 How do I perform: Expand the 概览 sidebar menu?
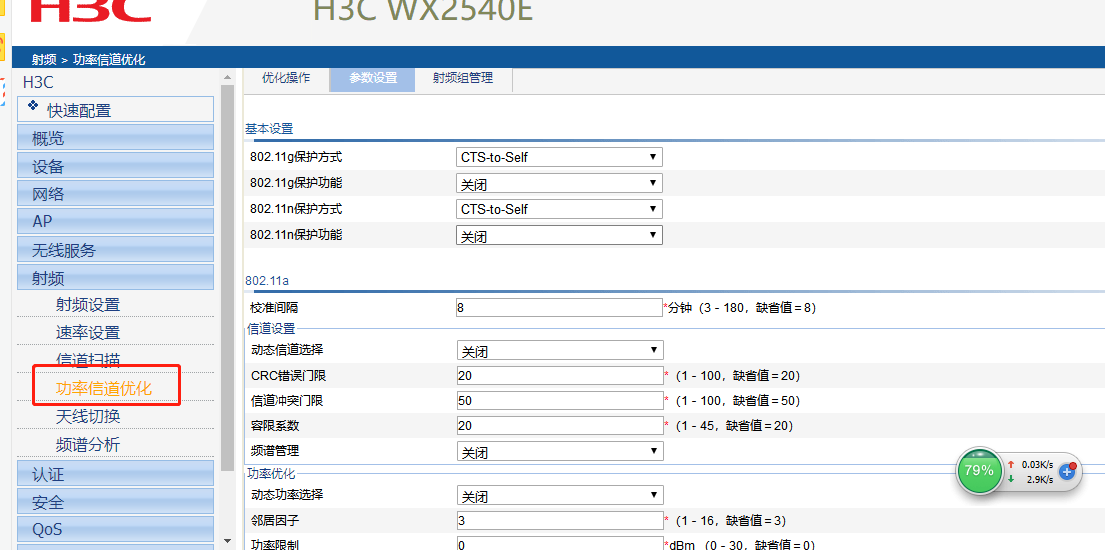[x=116, y=138]
